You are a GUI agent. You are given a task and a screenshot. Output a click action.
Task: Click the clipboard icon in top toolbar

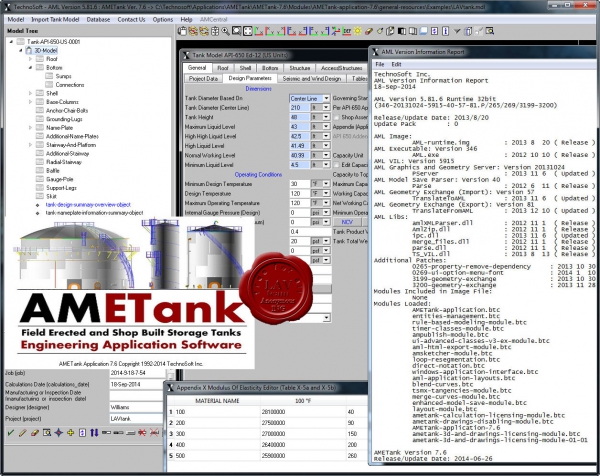(x=182, y=31)
